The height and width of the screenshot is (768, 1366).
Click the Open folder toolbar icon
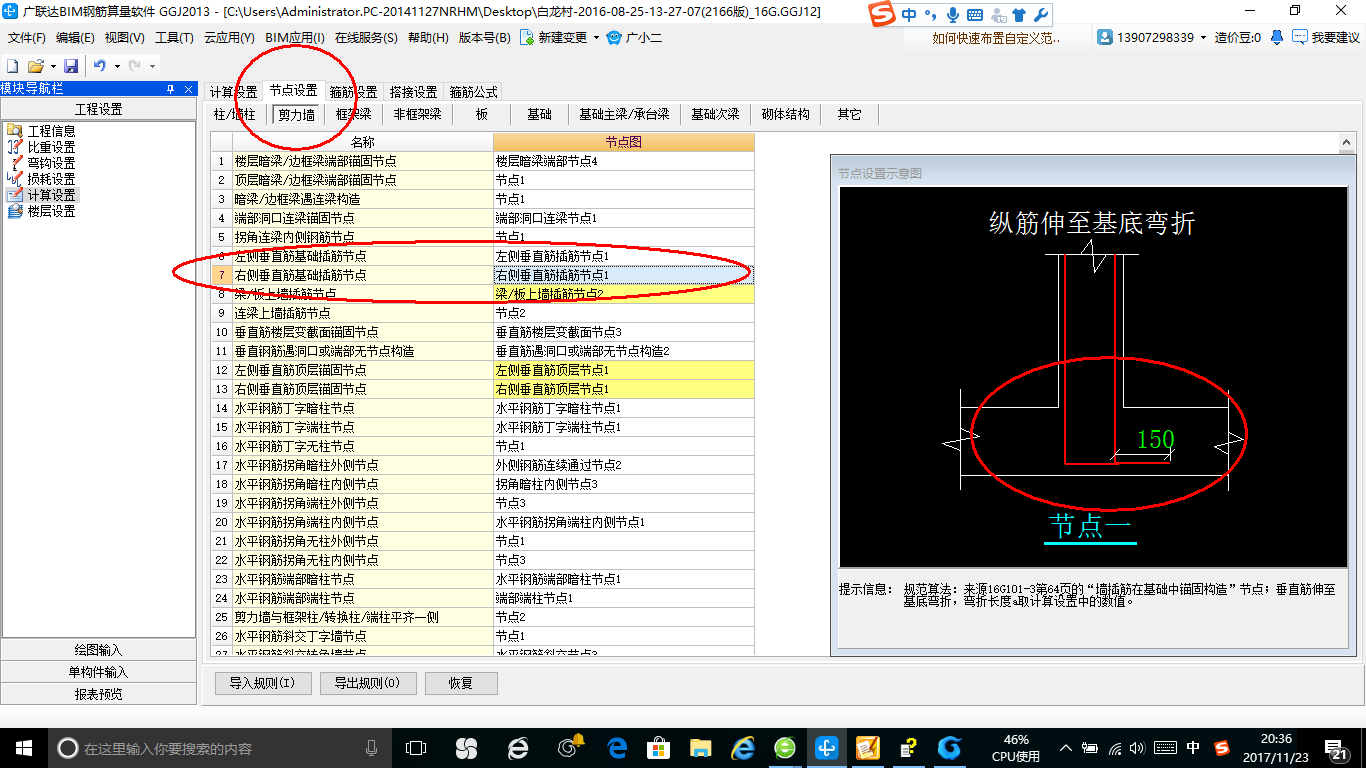pyautogui.click(x=35, y=66)
